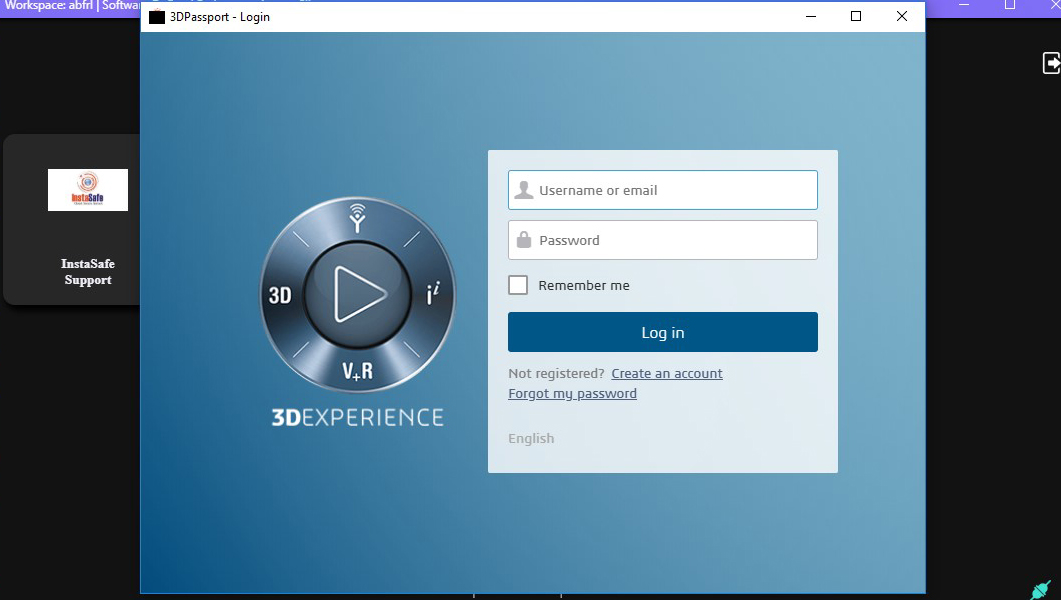The width and height of the screenshot is (1061, 600).
Task: Close the 3DPassport Login window
Action: [901, 16]
